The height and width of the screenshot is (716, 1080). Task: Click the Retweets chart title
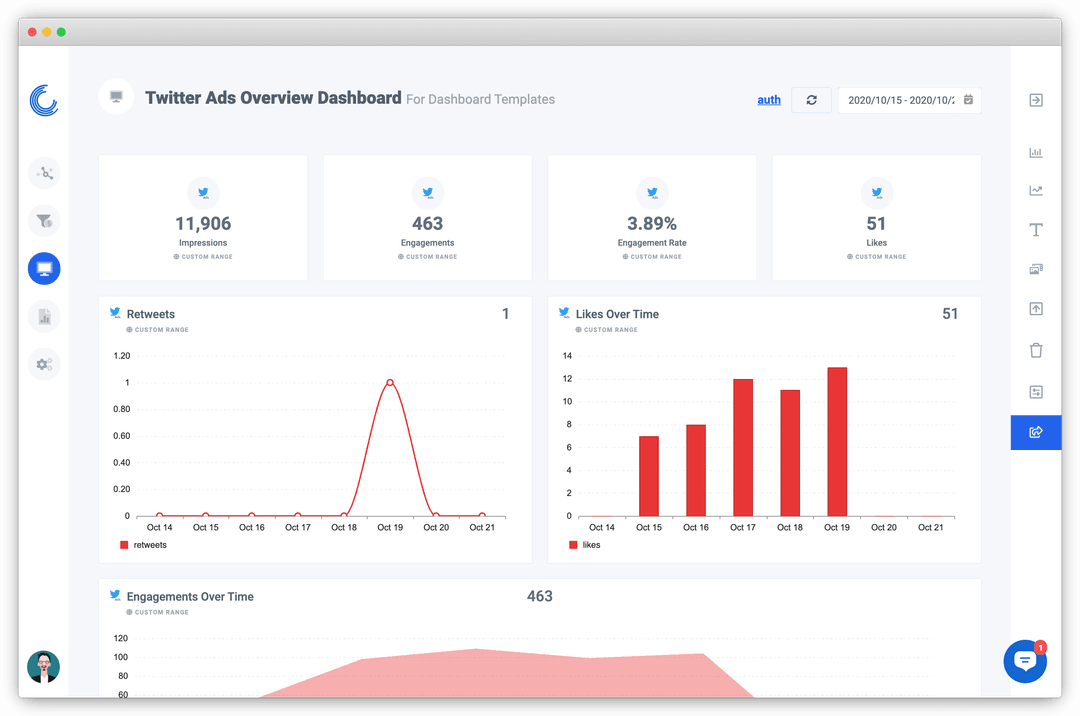point(151,314)
